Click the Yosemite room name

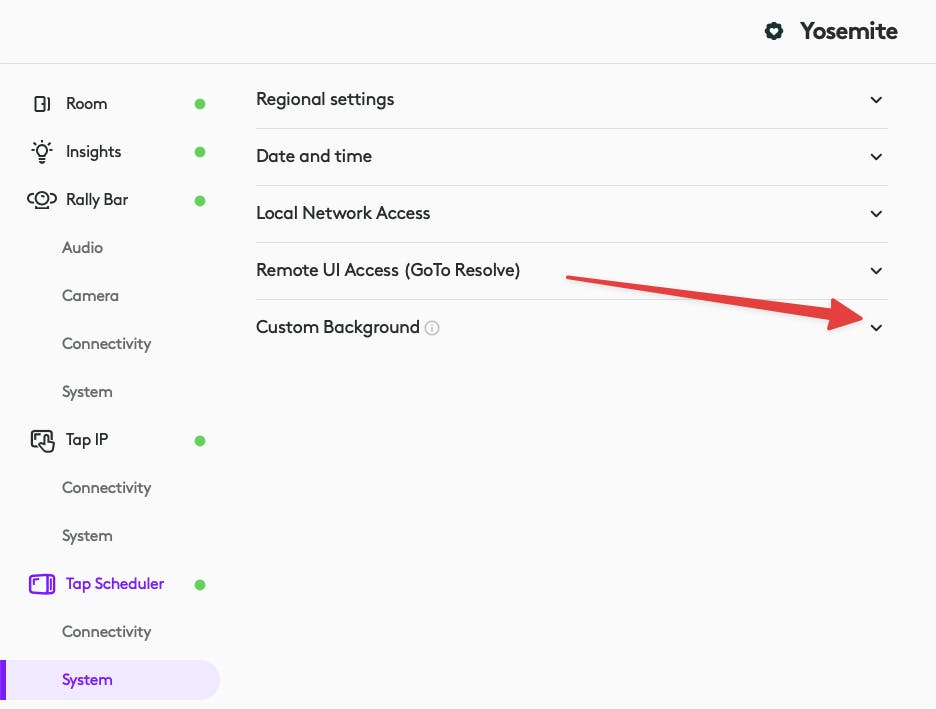click(848, 32)
